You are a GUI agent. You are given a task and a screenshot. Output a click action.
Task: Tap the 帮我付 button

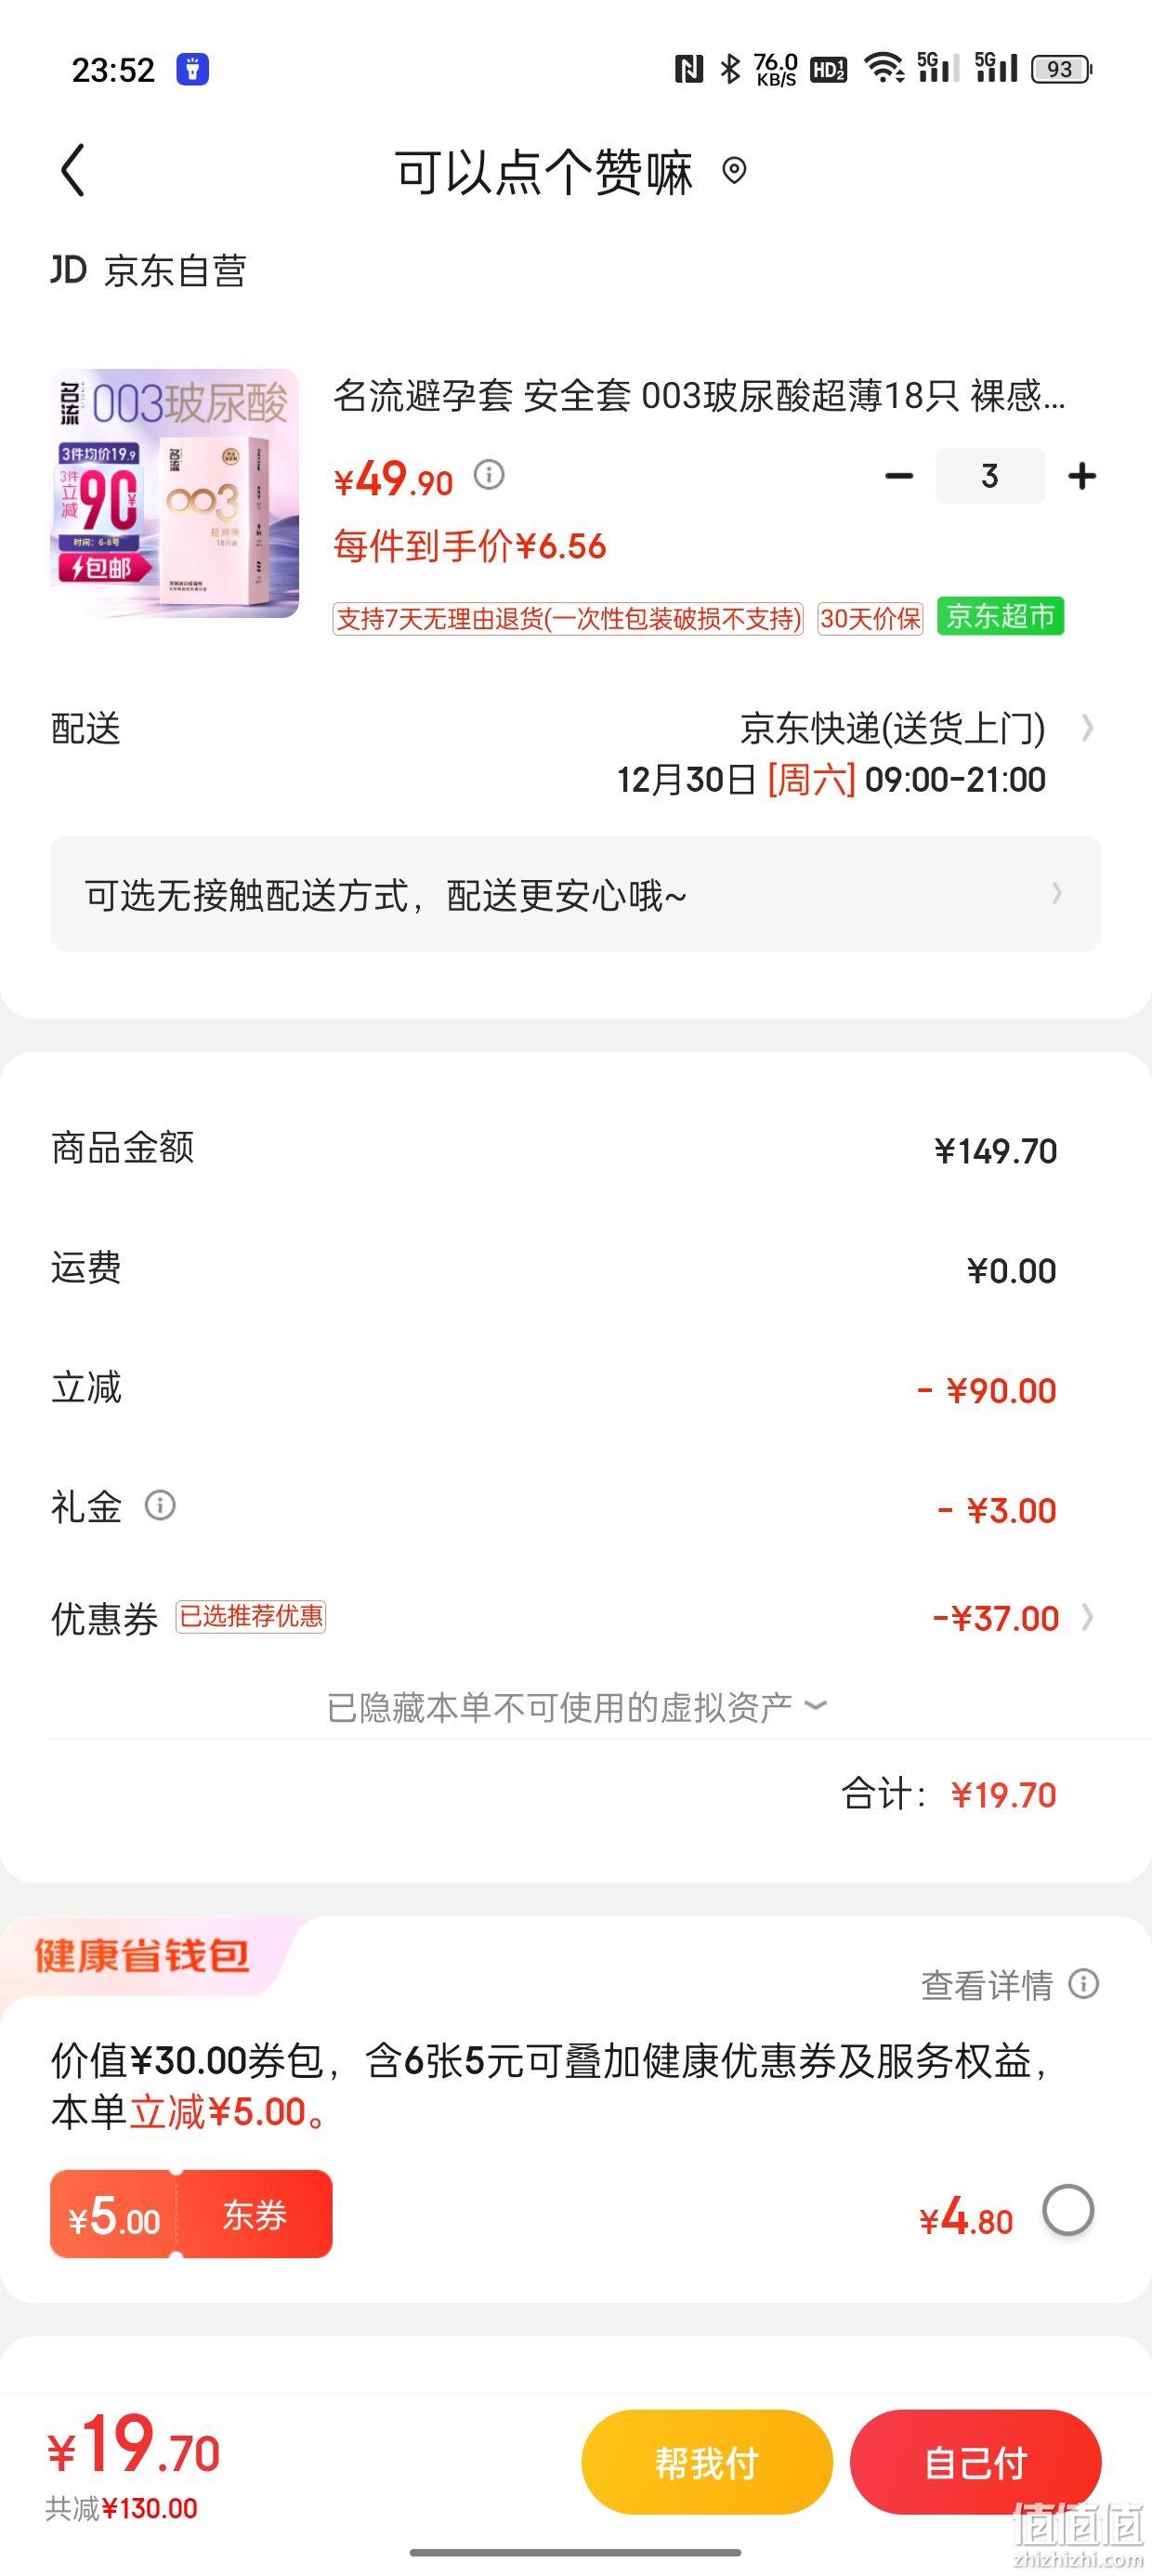pyautogui.click(x=707, y=2462)
